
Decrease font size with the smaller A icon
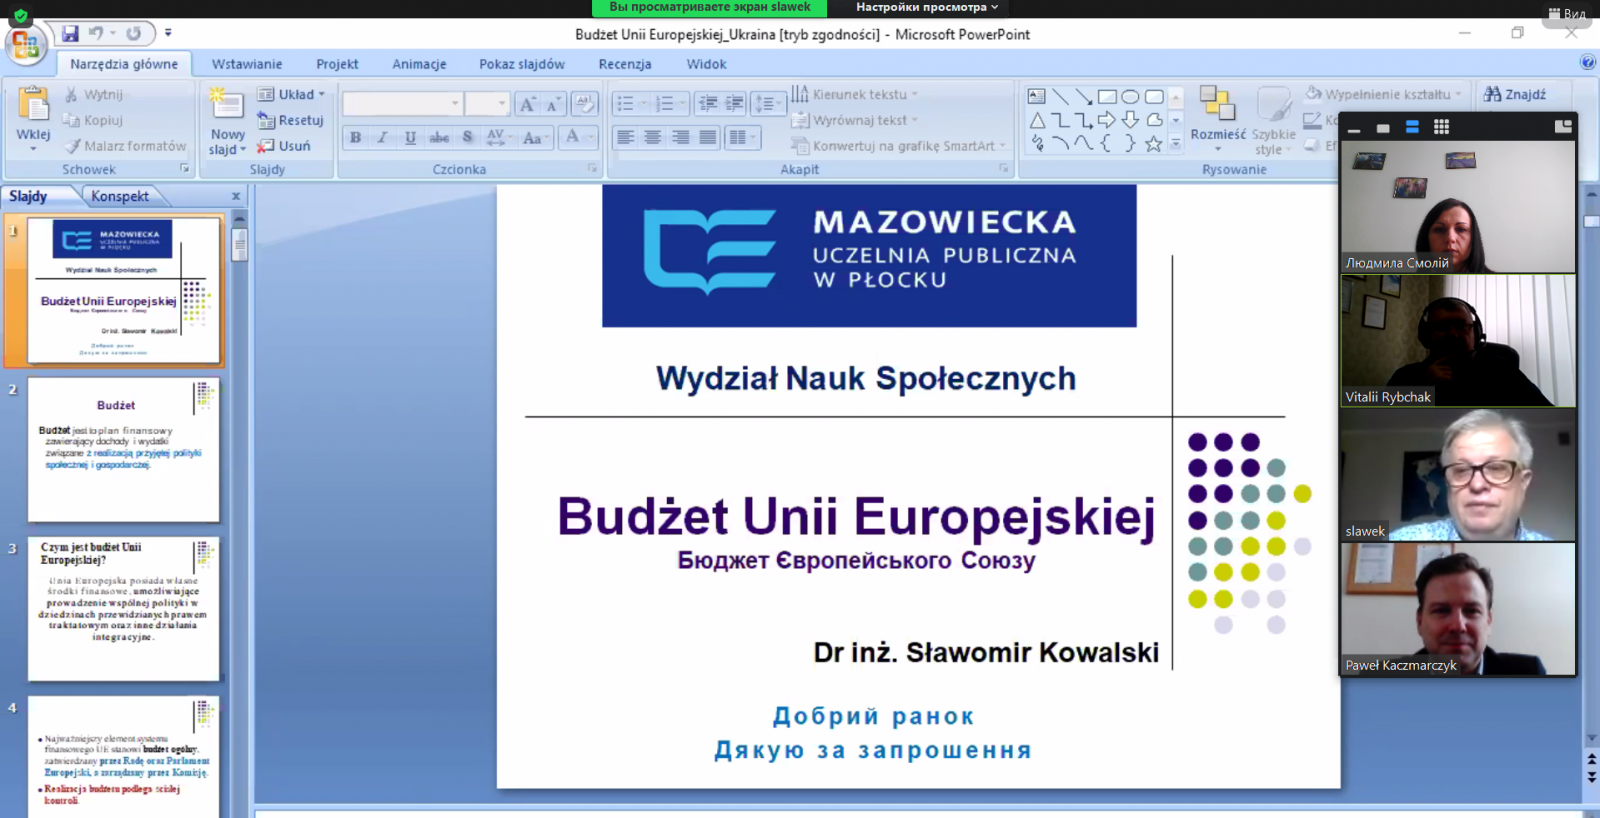(553, 104)
